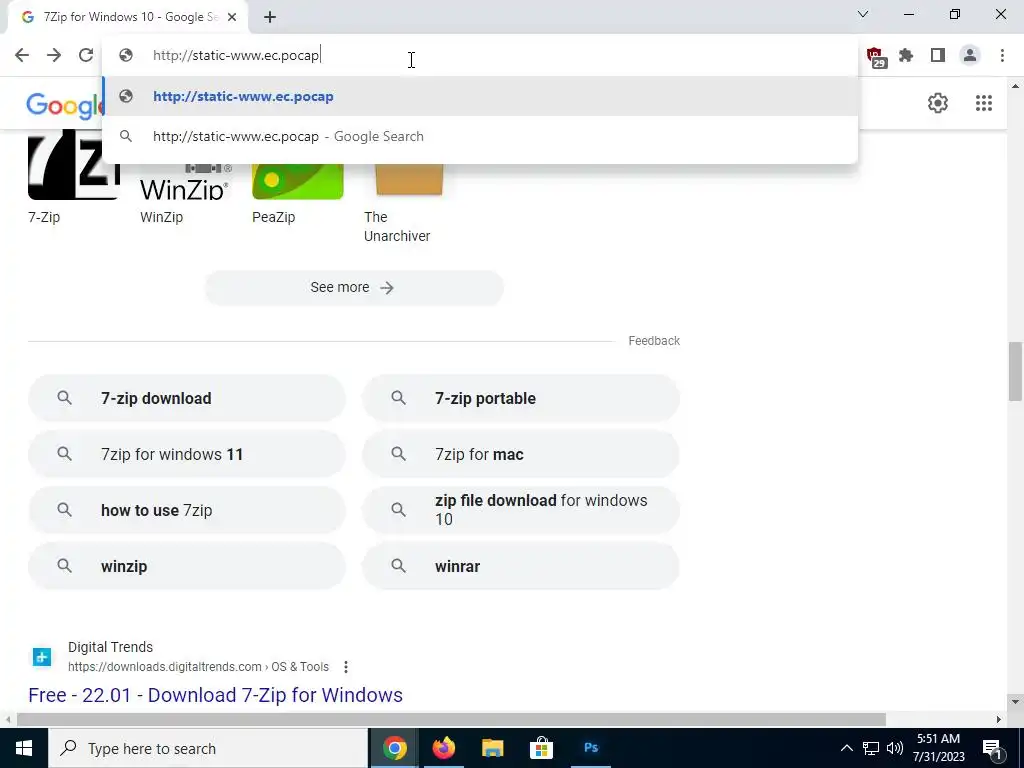1024x768 pixels.
Task: Open the notification center icon
Action: click(x=992, y=748)
